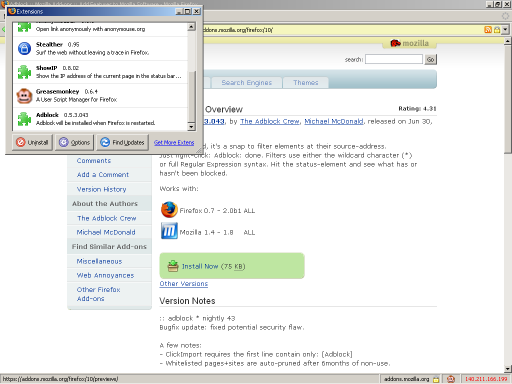512x384 pixels.
Task: Click the RSS feed icon in address bar
Action: click(x=488, y=30)
